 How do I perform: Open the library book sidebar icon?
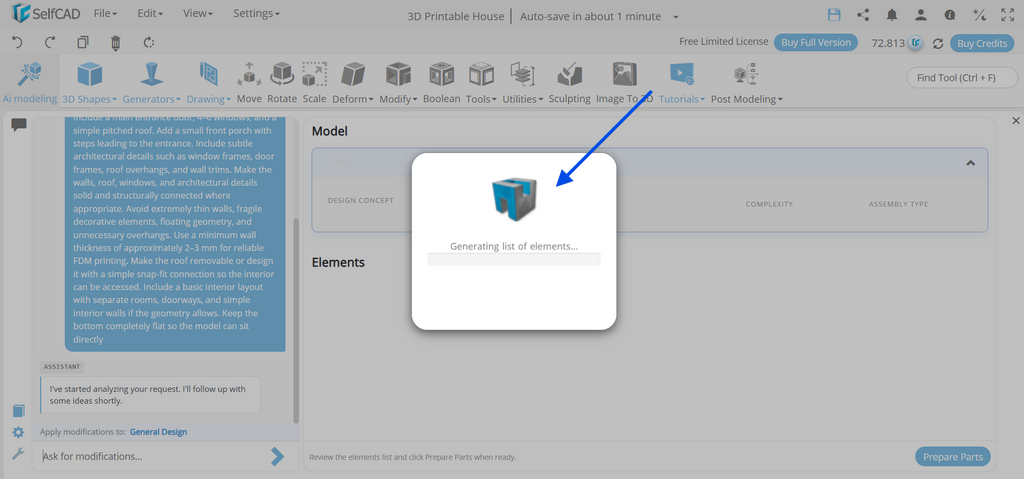click(18, 411)
